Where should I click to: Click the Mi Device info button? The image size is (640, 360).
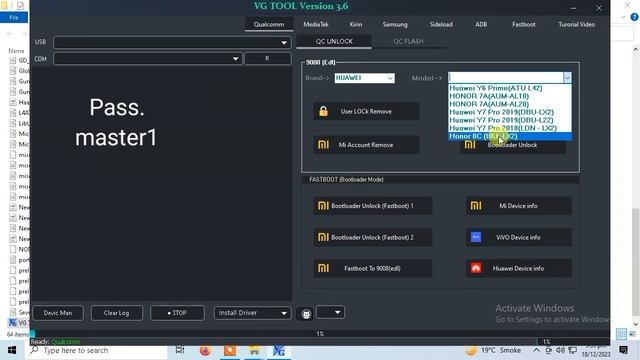point(519,206)
